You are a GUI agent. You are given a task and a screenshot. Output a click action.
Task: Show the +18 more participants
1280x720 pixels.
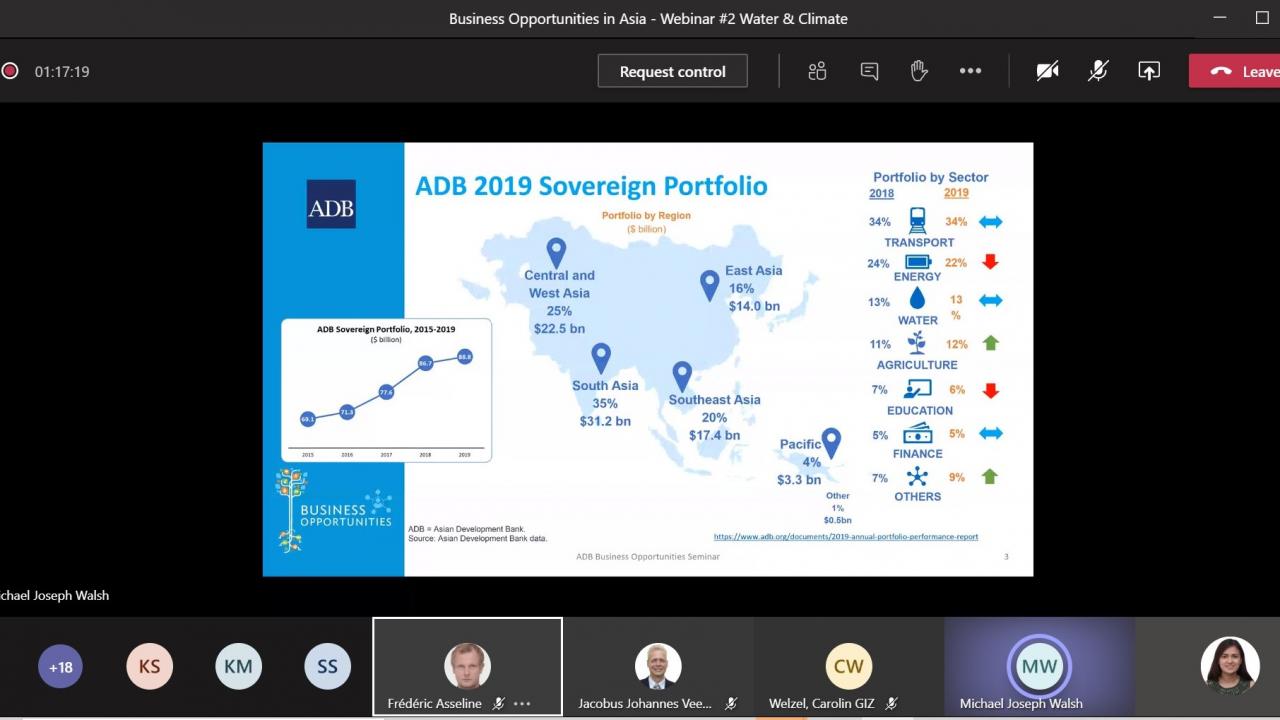point(60,666)
